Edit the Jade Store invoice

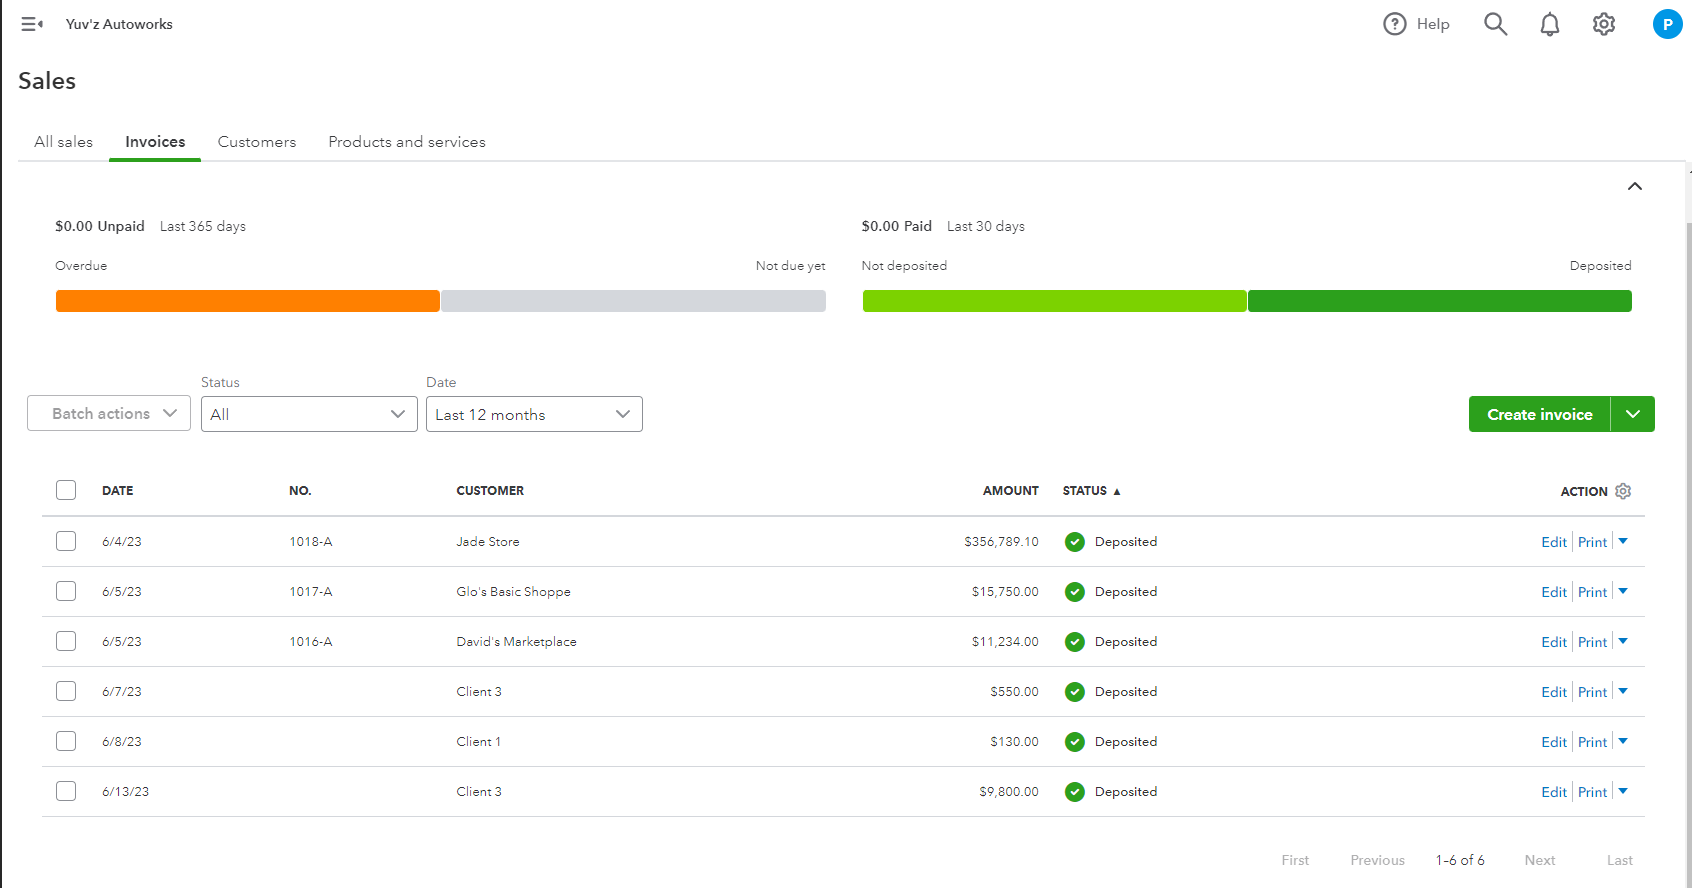click(1554, 542)
